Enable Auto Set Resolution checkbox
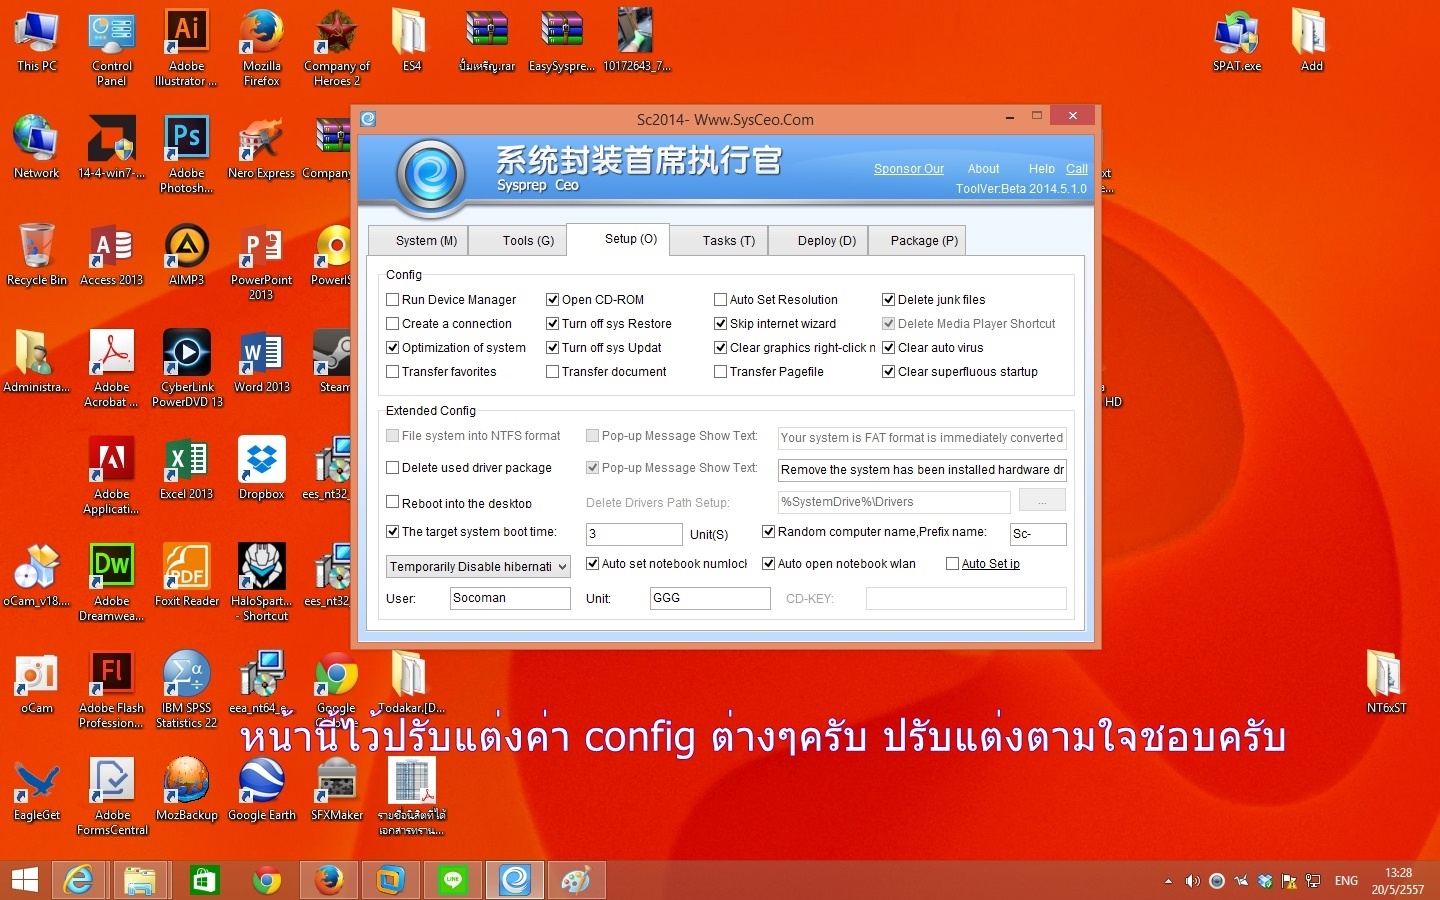 (720, 299)
